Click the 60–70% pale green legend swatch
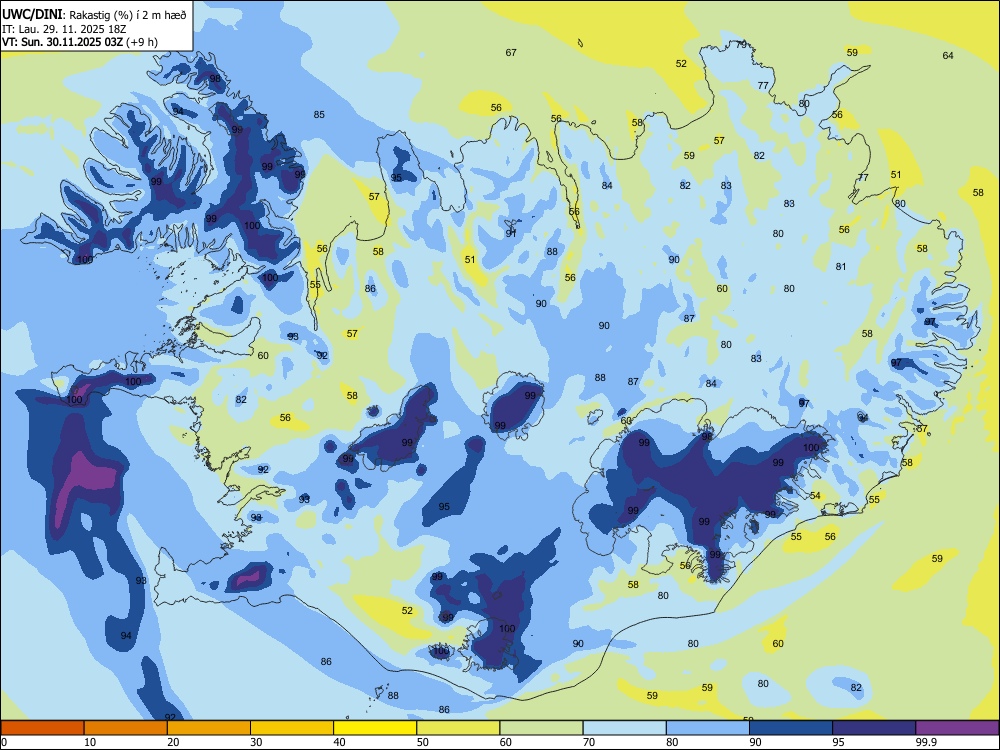The width and height of the screenshot is (1000, 750). click(541, 728)
